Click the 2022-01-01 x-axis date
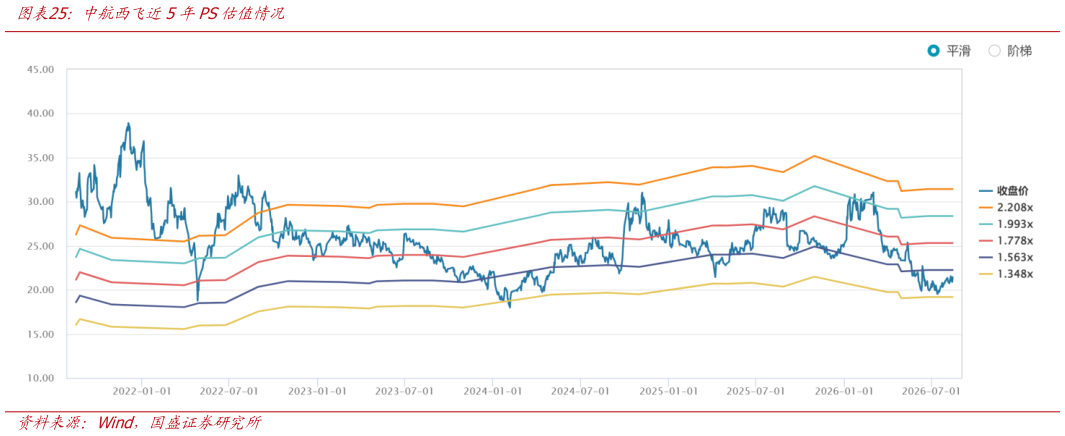Screen dimensions: 1065x436 141,392
